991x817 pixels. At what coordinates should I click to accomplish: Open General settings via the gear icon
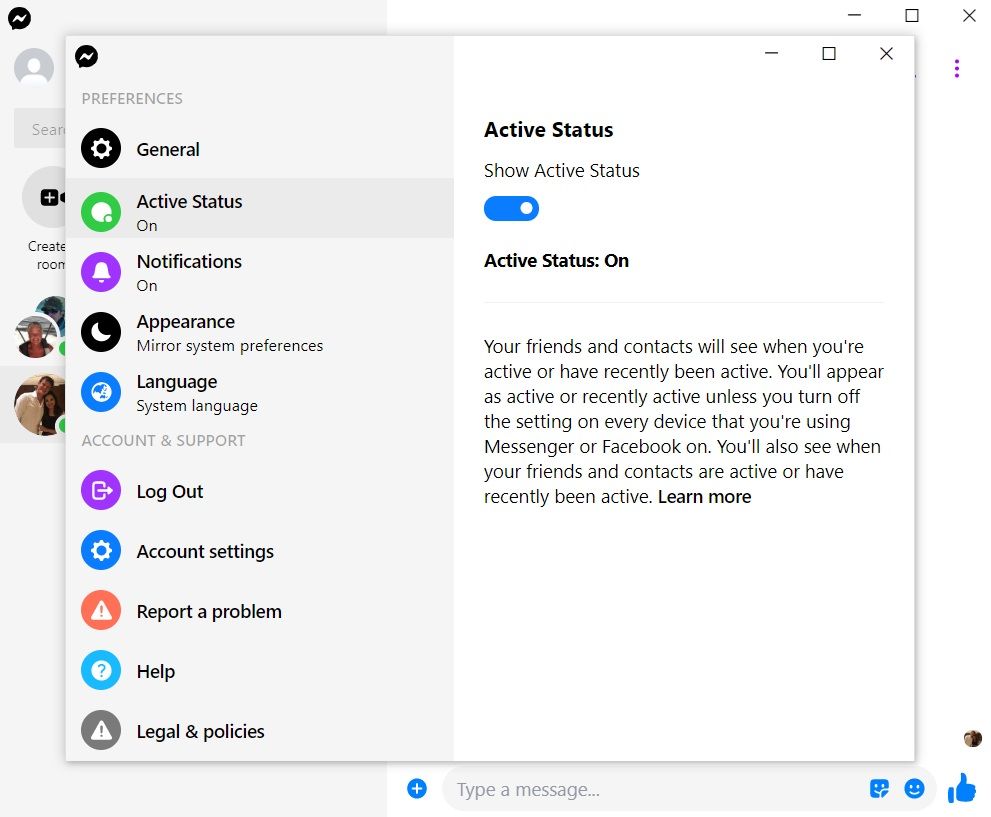pos(101,148)
